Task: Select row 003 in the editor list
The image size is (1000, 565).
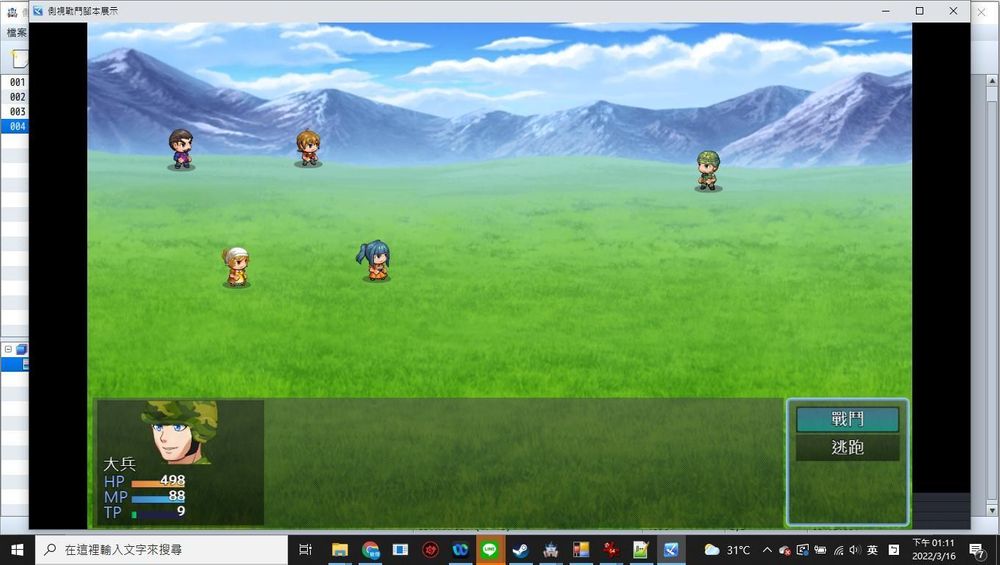Action: [x=15, y=112]
